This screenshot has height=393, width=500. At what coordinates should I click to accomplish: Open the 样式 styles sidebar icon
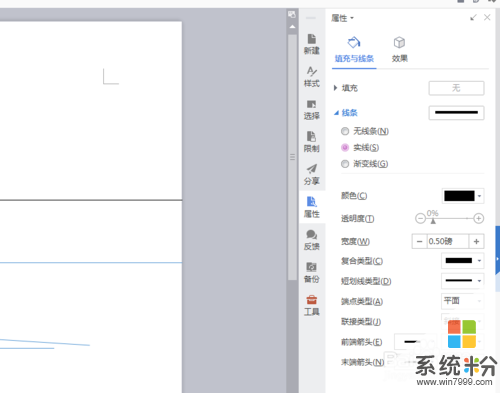pyautogui.click(x=312, y=77)
